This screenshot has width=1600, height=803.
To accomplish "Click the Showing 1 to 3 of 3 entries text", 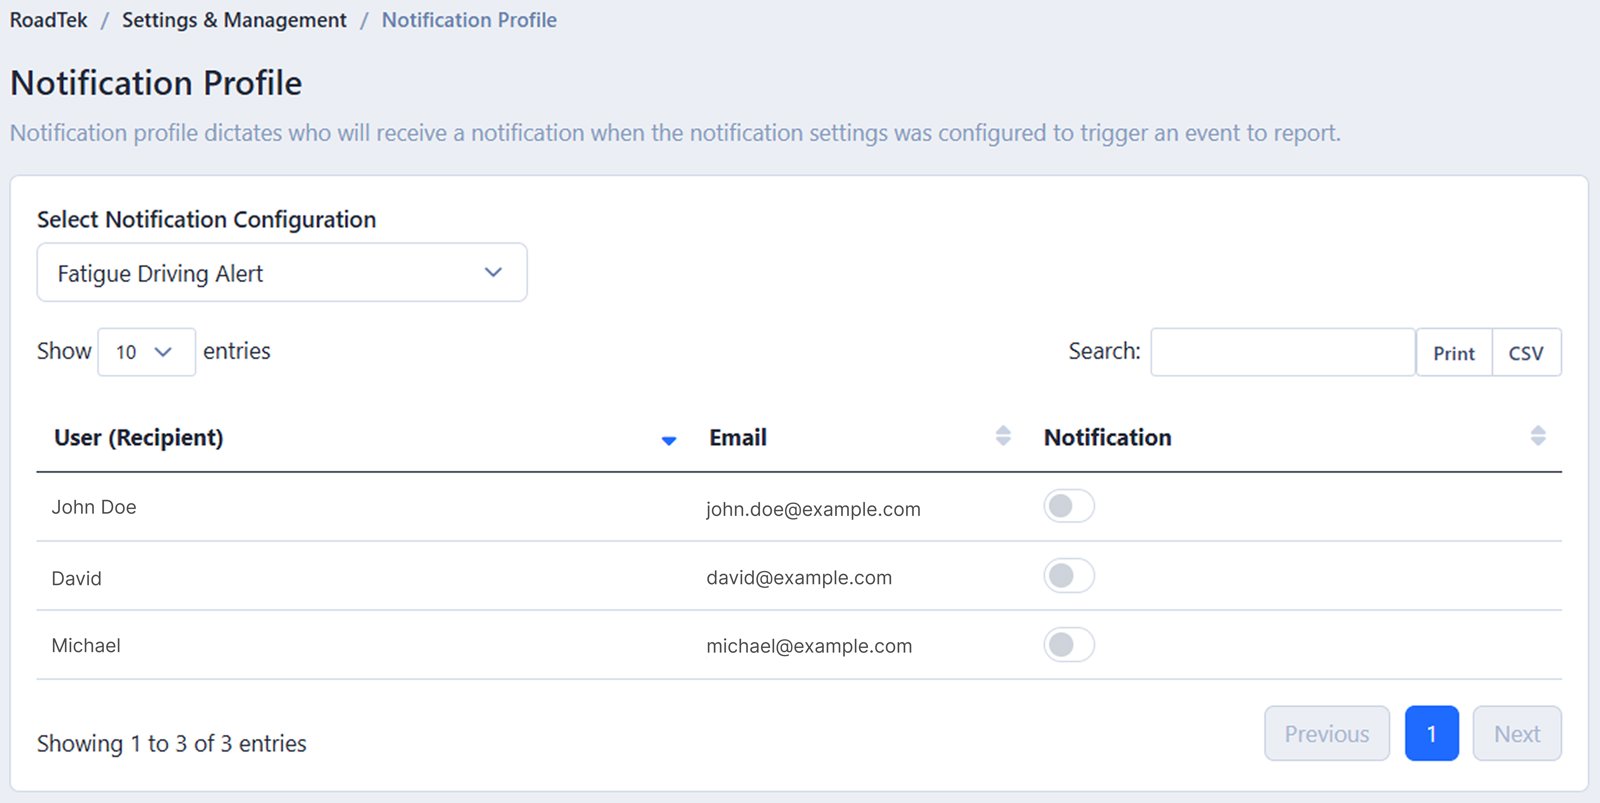I will 172,744.
